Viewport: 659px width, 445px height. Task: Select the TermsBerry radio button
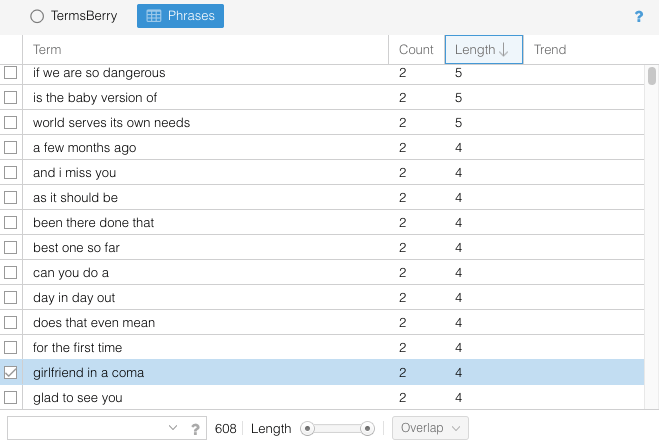click(37, 16)
